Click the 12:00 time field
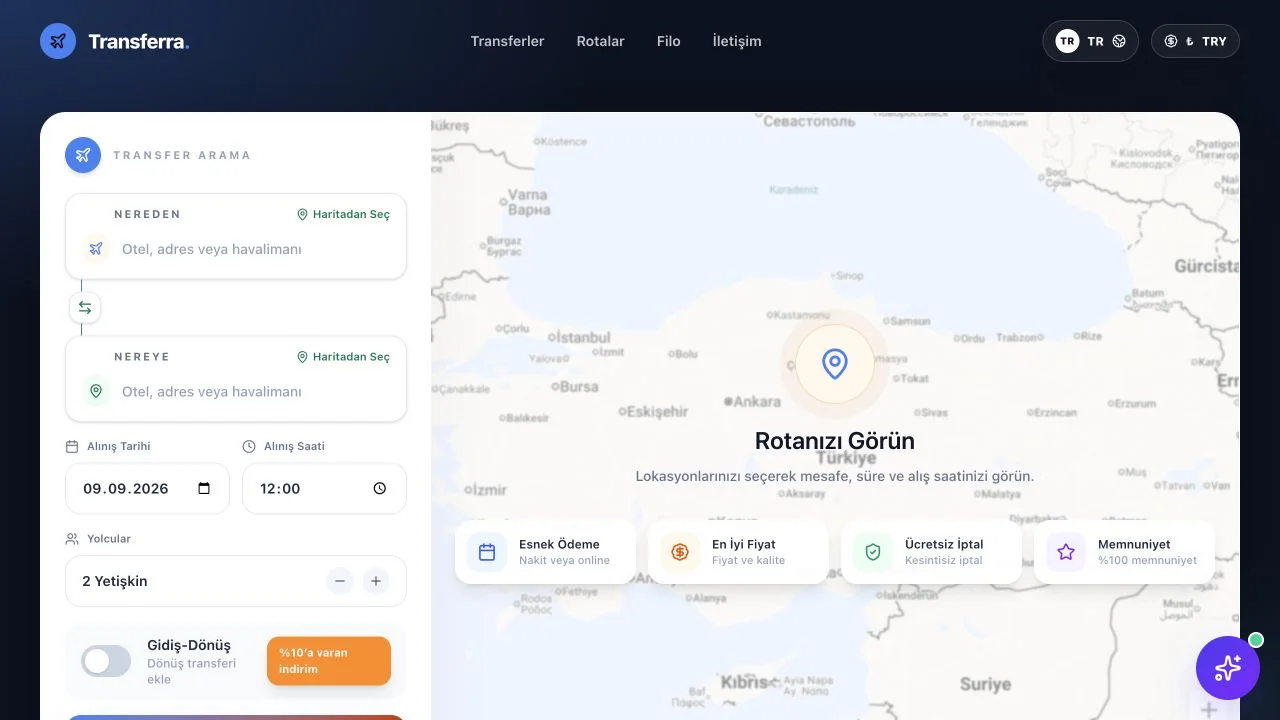Screen dimensions: 1280x720 [x=324, y=488]
